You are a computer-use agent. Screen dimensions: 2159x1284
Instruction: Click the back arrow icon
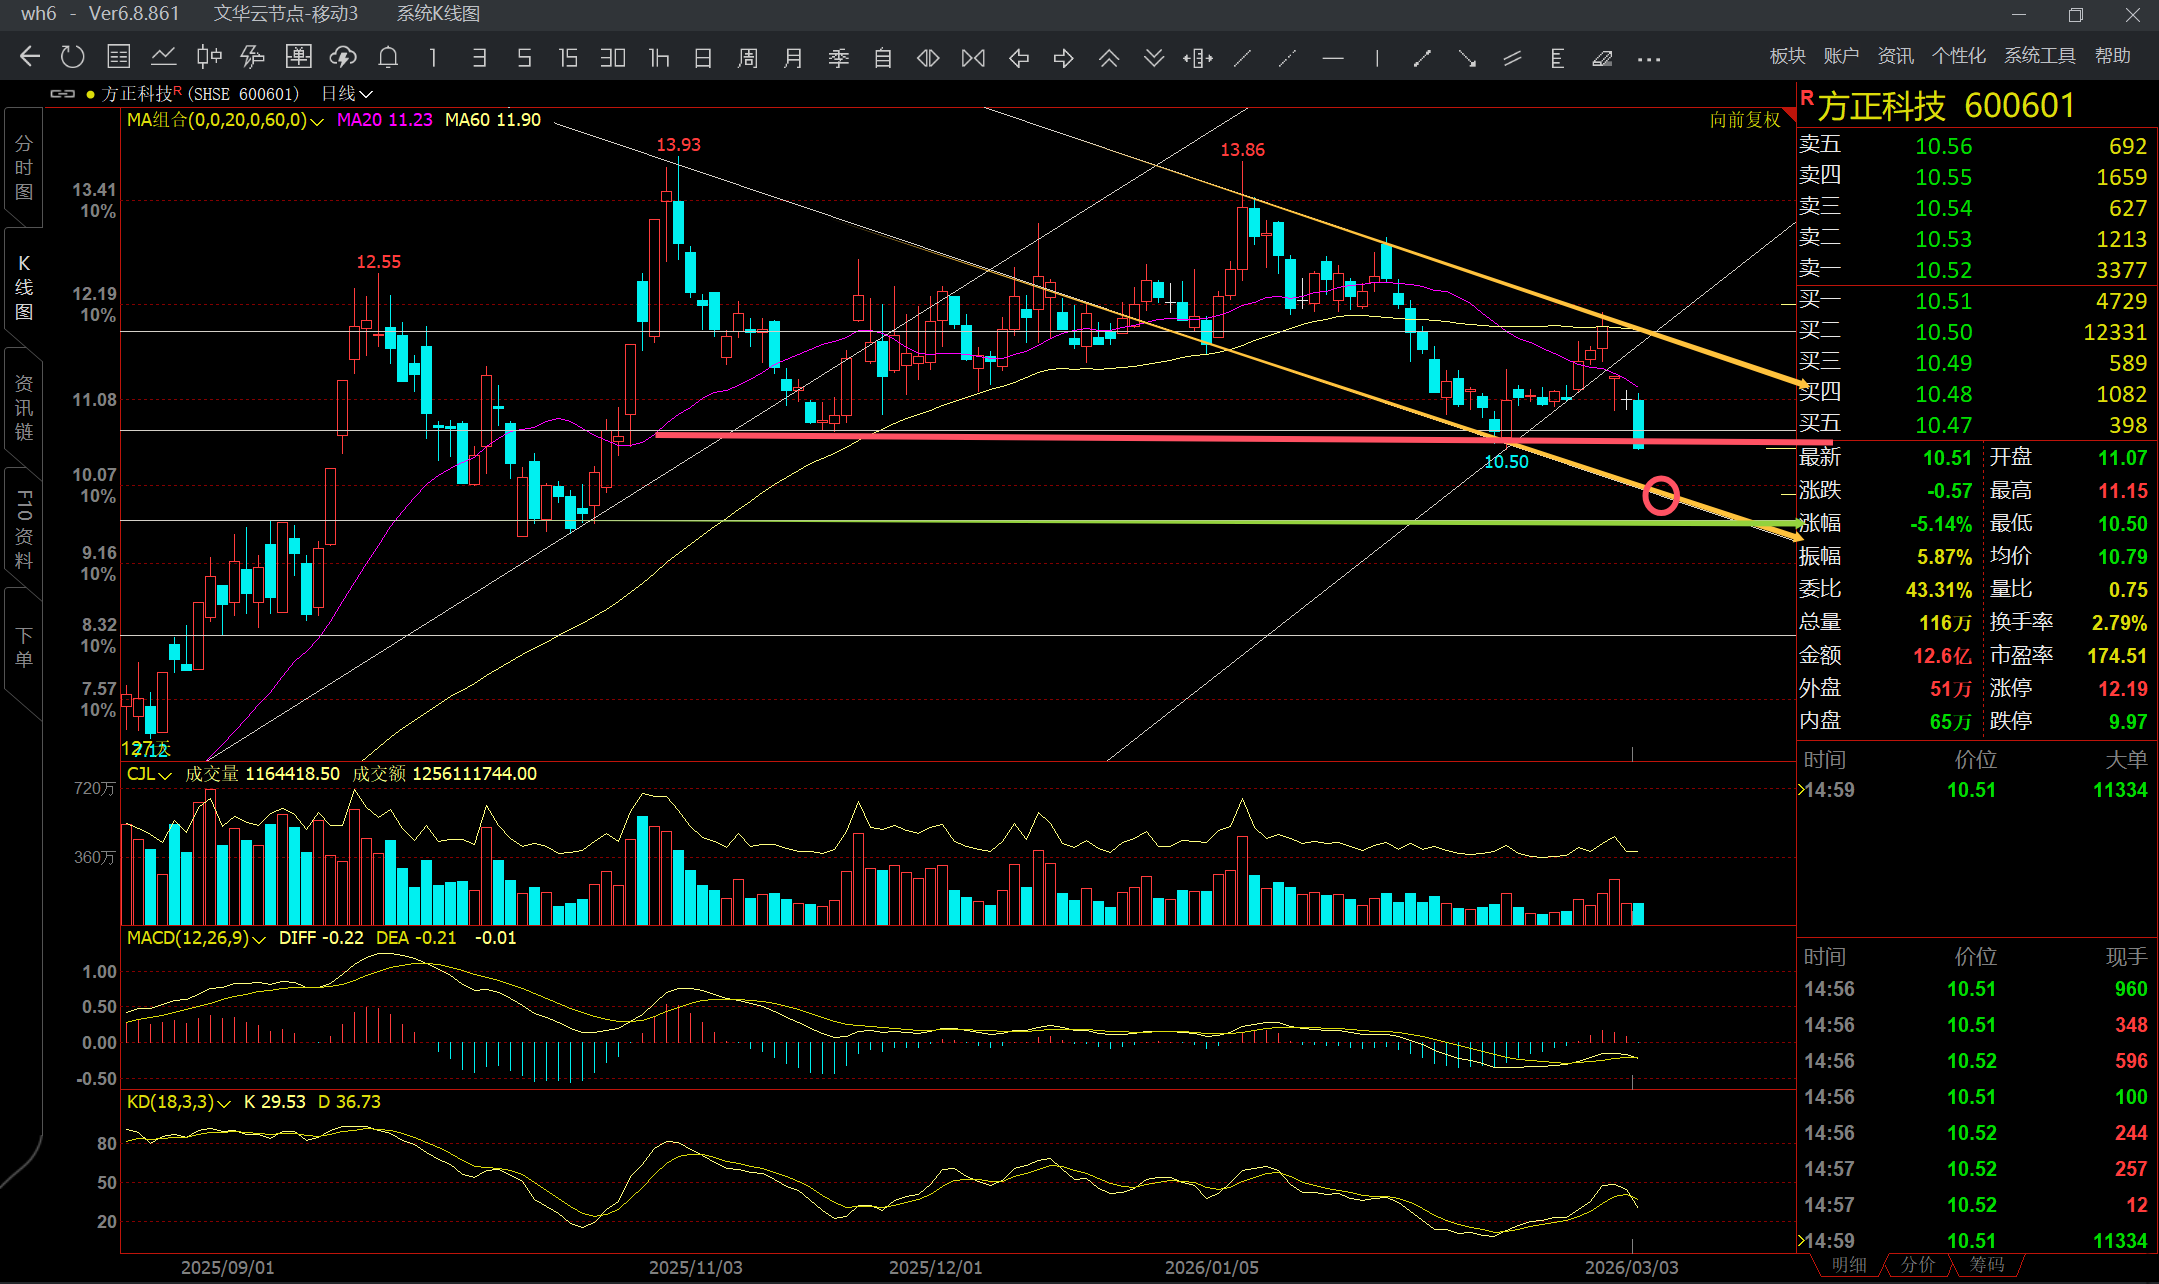coord(29,57)
